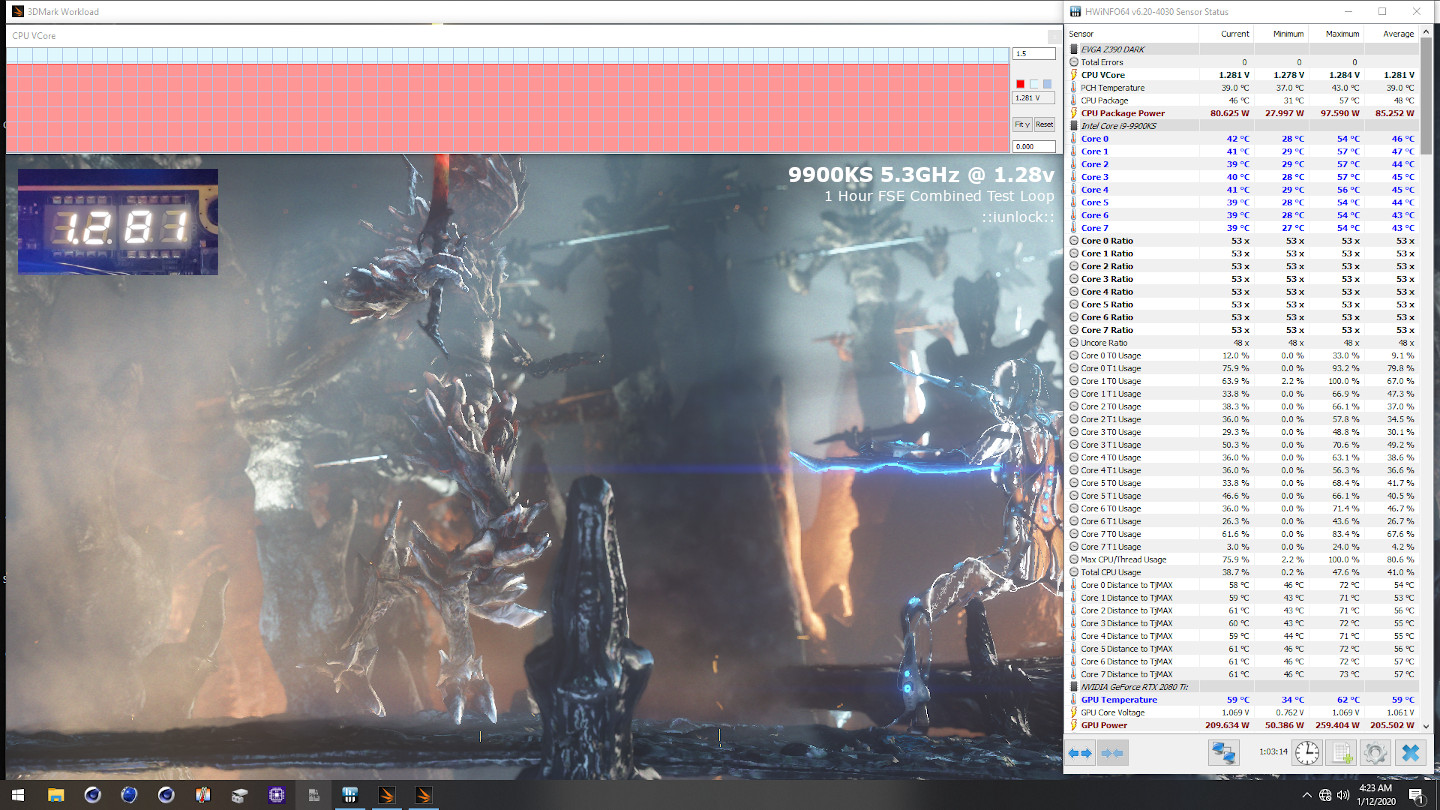Click the graph minimum value field 0.000
This screenshot has width=1440, height=810.
click(x=1033, y=146)
